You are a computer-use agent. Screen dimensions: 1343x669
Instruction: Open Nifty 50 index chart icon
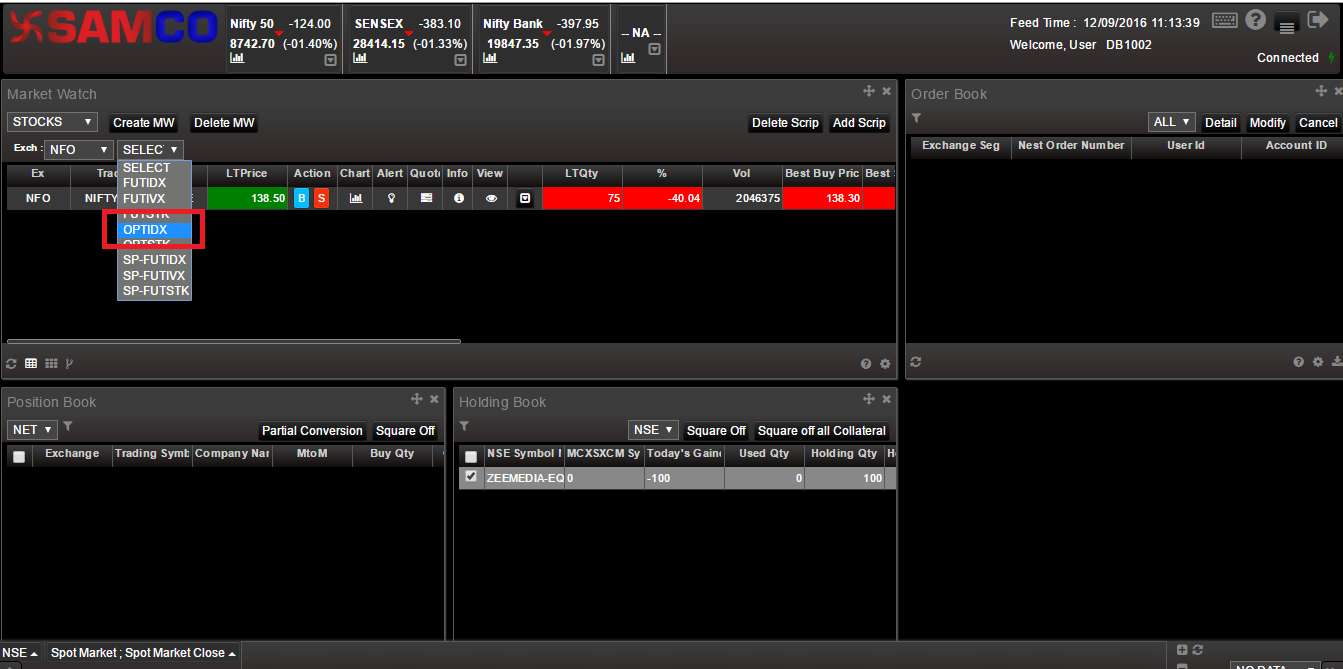tap(237, 58)
